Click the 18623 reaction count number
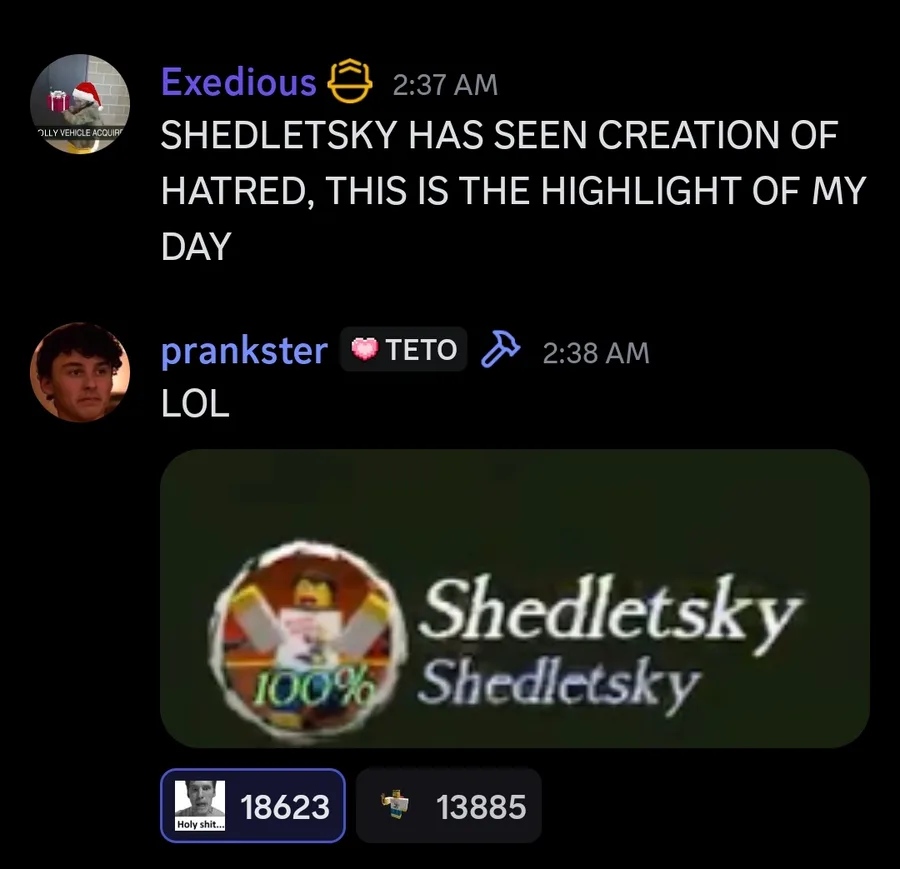Viewport: 900px width, 869px height. point(285,806)
